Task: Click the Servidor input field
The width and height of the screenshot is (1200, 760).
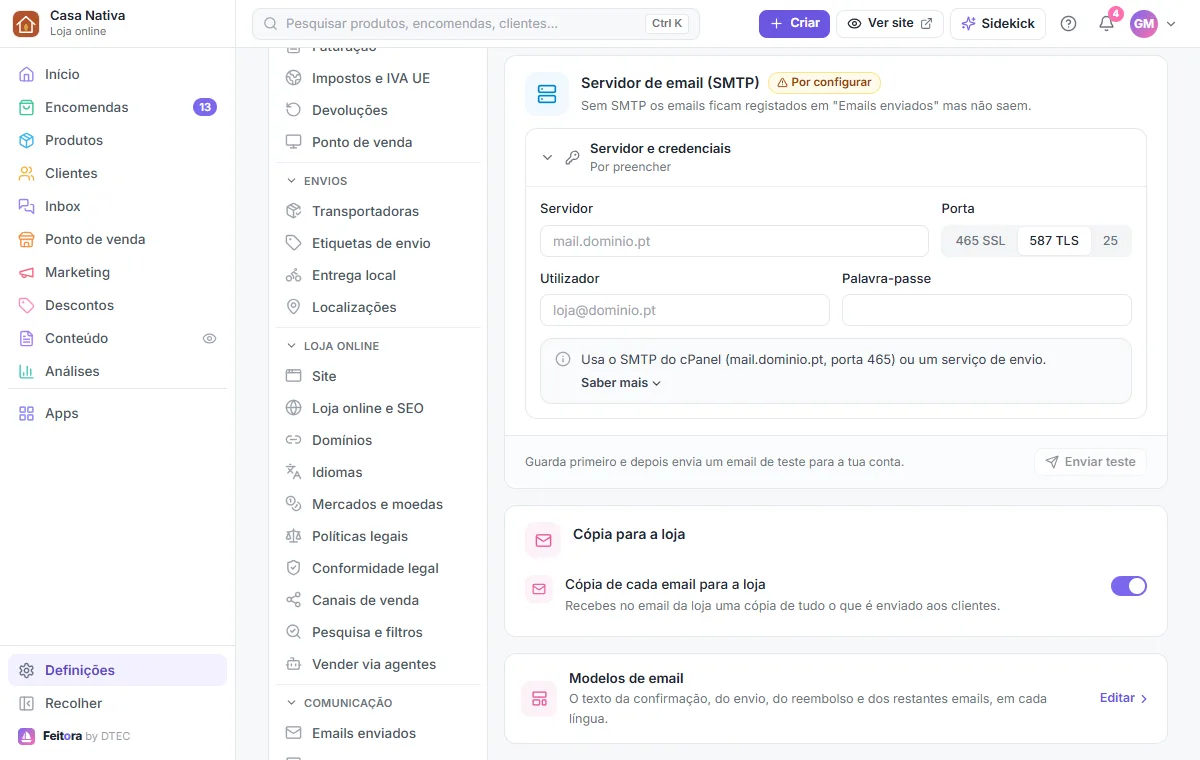Action: point(734,241)
